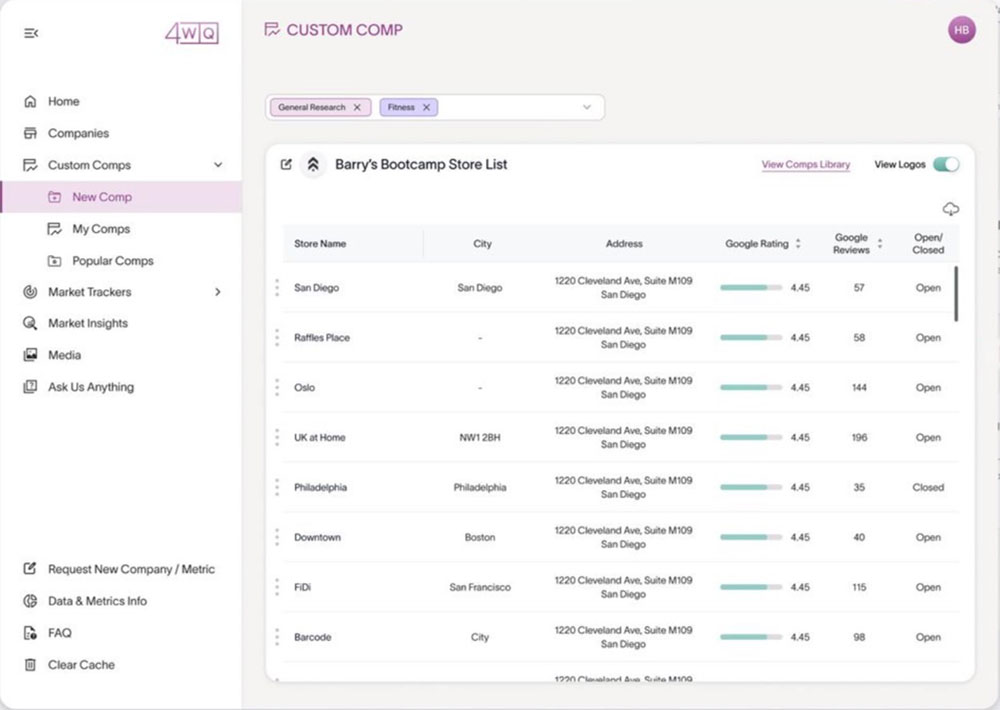The image size is (1000, 710).
Task: Click the Store Name column header
Action: [320, 244]
